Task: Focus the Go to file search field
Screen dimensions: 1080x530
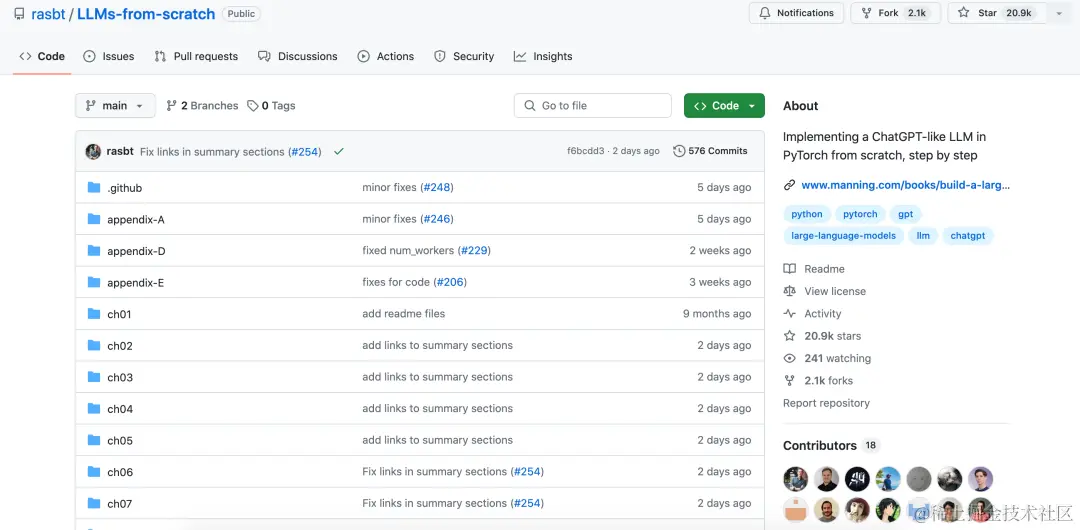Action: 592,105
